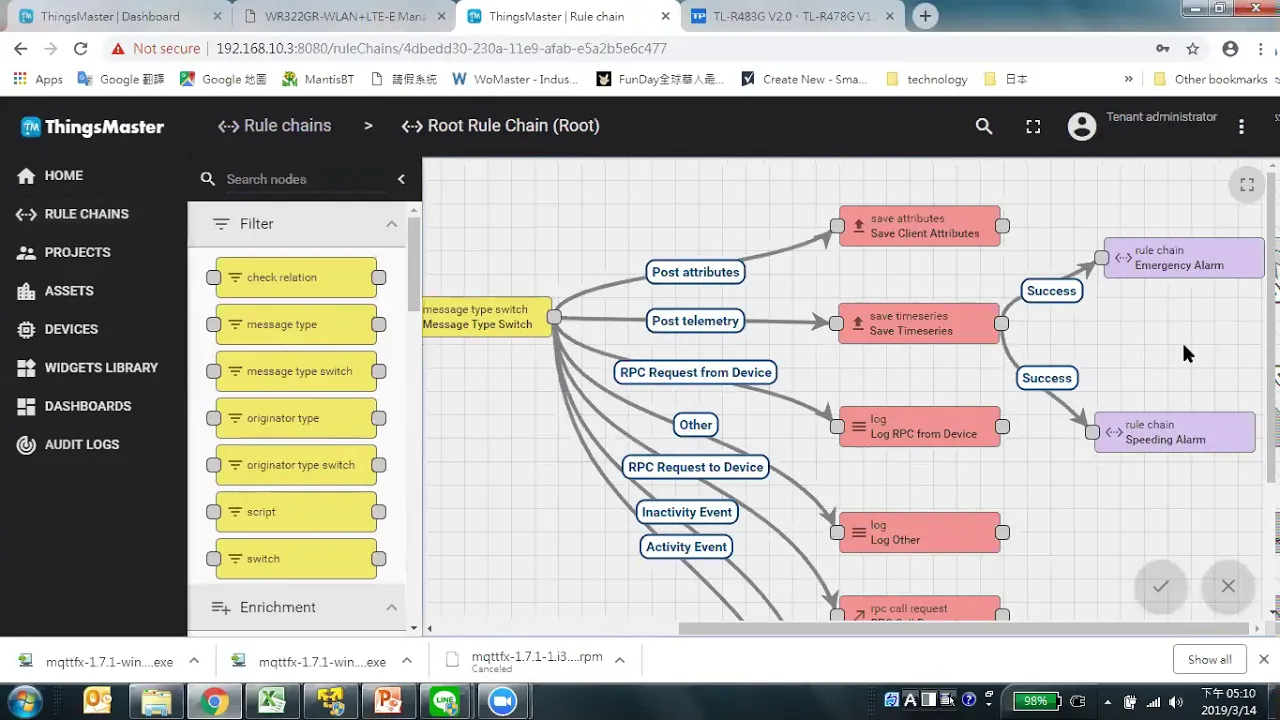1280x720 pixels.
Task: Open the three-dot more options menu
Action: click(x=1241, y=126)
